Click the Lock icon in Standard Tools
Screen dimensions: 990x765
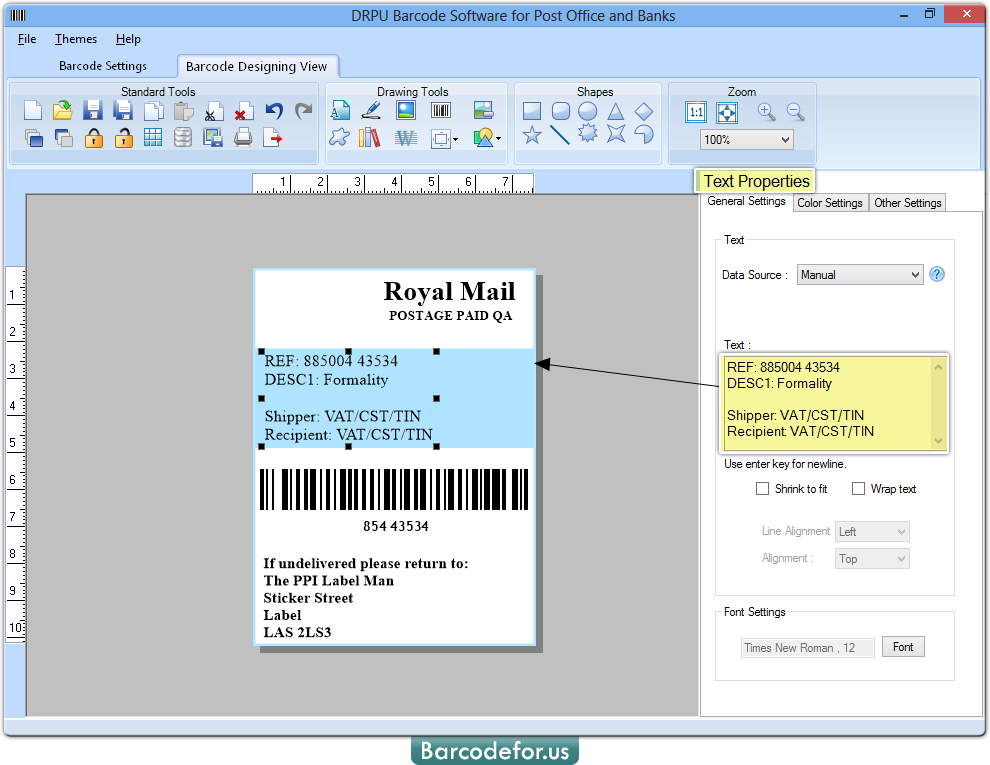click(x=94, y=137)
